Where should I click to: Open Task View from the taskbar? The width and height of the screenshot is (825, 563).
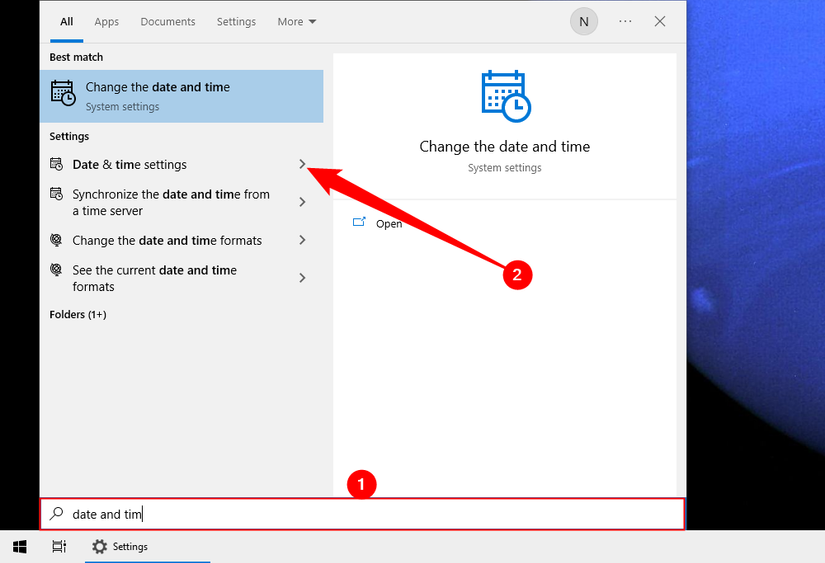[x=59, y=546]
